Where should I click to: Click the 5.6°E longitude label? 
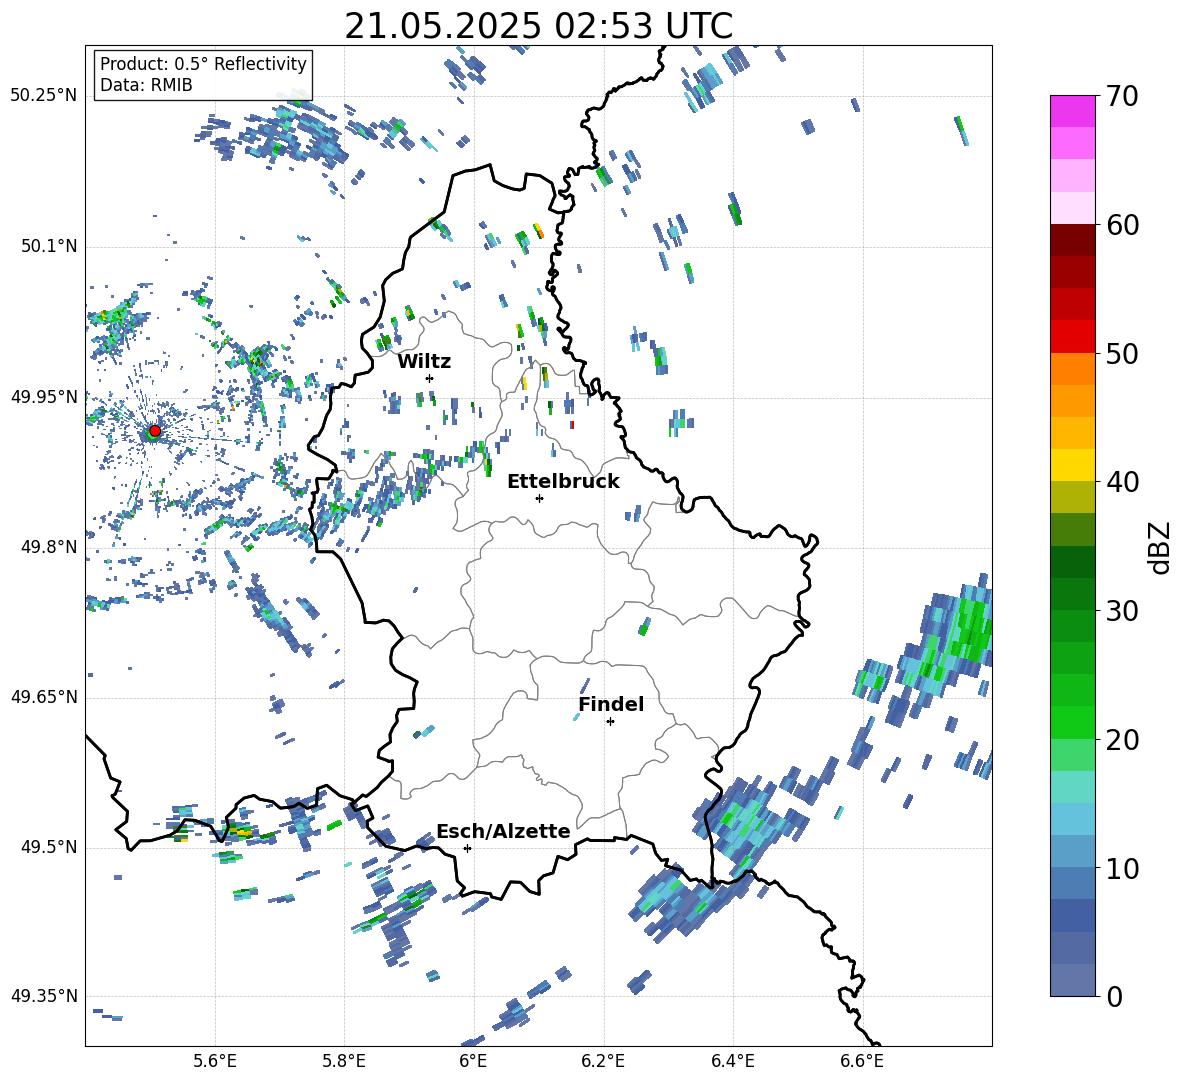pos(215,1061)
